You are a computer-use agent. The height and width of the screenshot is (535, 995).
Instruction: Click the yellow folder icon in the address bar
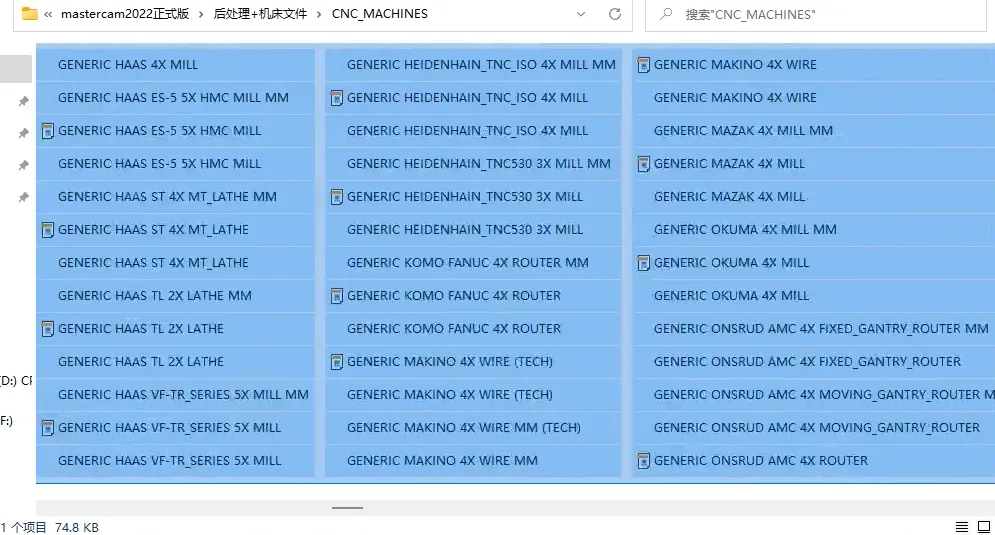[x=29, y=13]
